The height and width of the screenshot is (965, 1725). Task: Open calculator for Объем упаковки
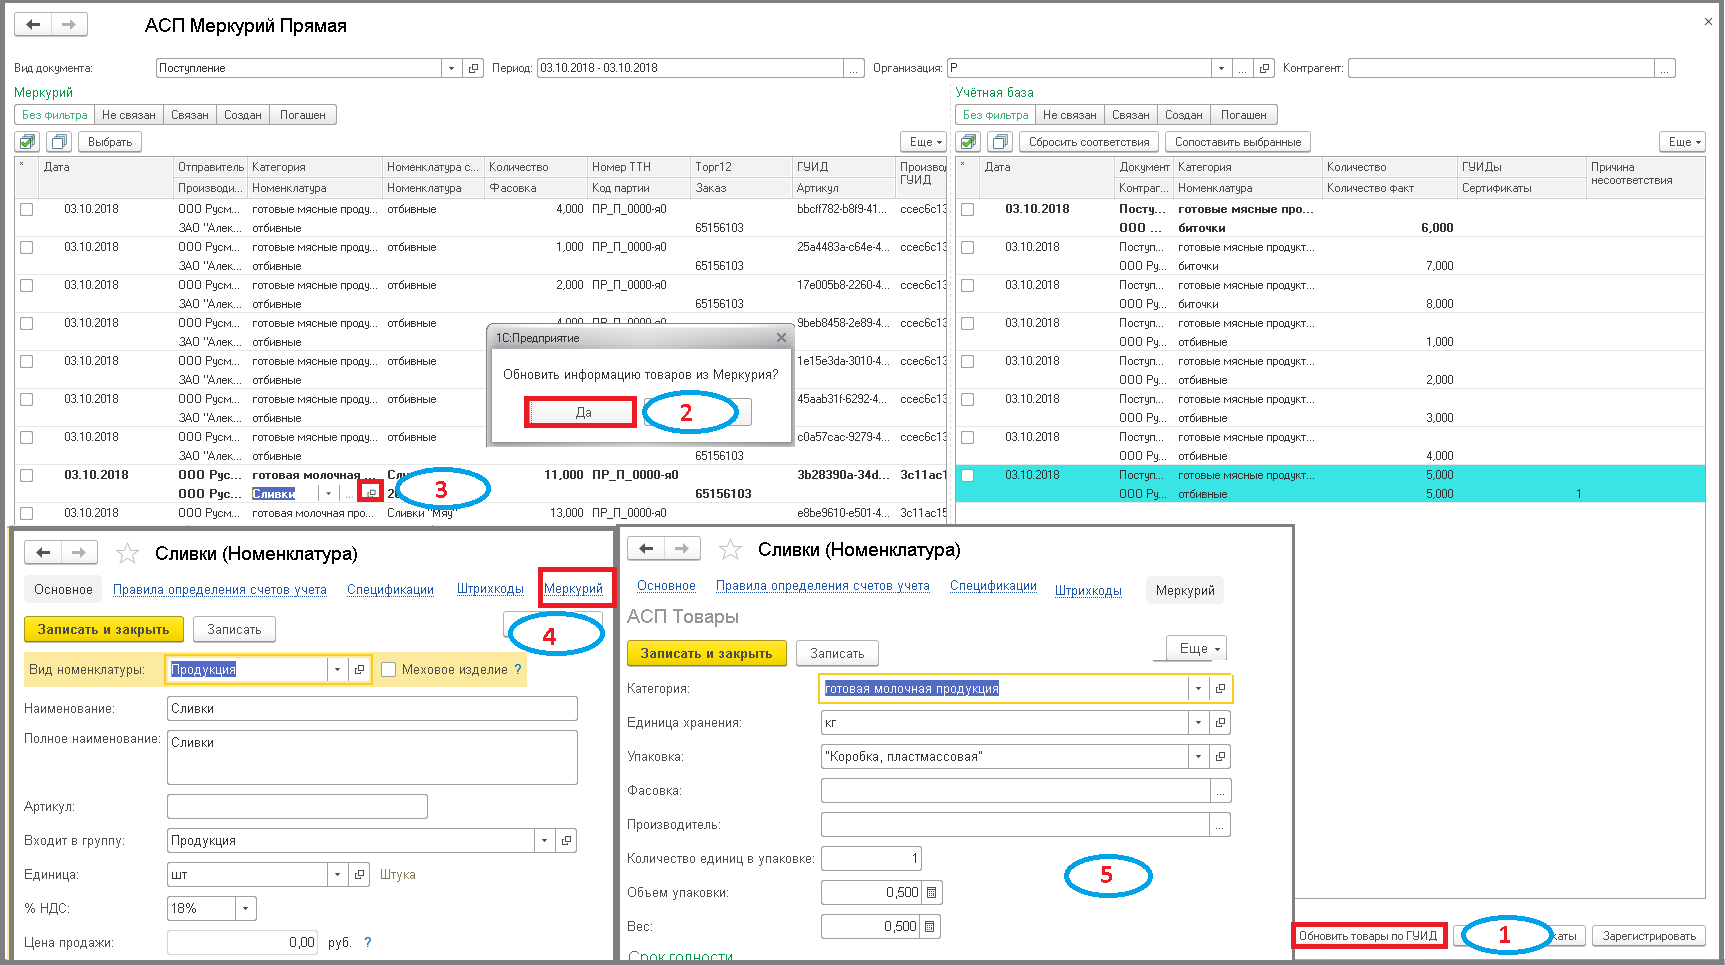point(931,892)
